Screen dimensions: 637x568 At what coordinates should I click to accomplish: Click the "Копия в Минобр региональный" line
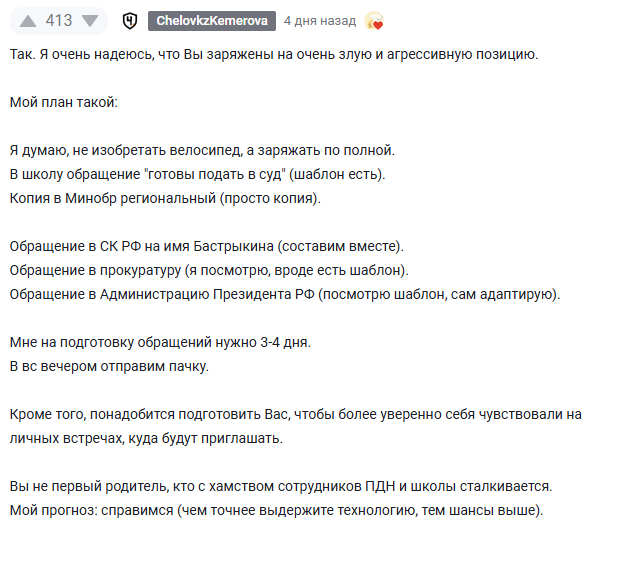tap(165, 198)
